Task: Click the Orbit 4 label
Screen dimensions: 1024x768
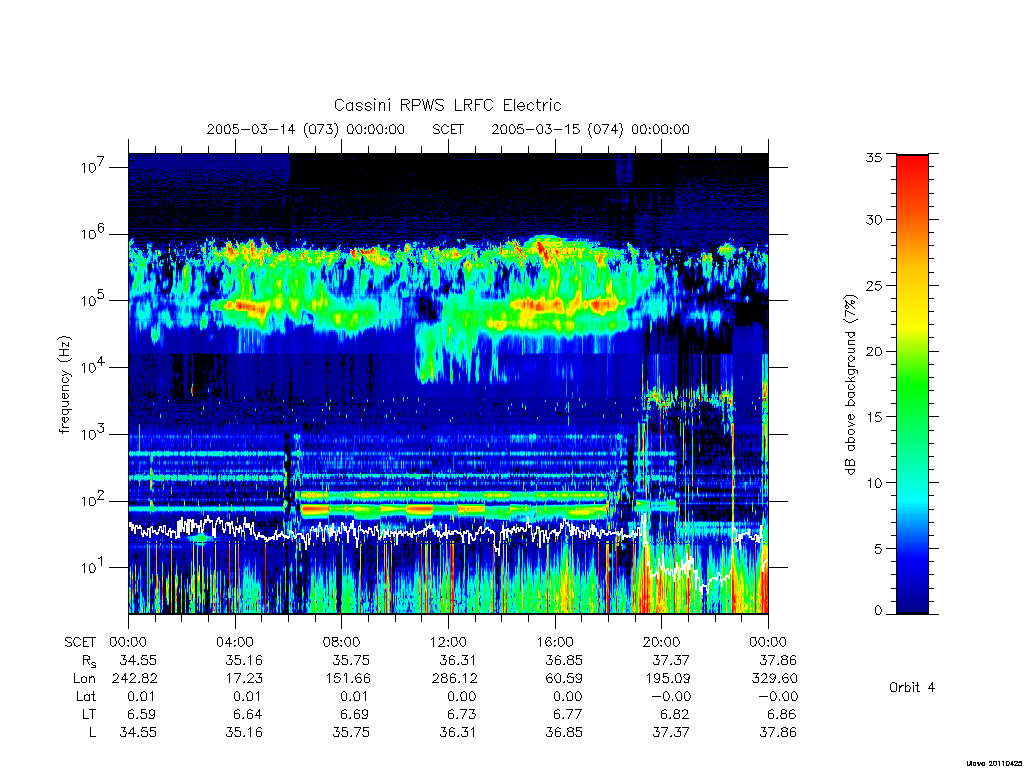Action: click(x=912, y=687)
